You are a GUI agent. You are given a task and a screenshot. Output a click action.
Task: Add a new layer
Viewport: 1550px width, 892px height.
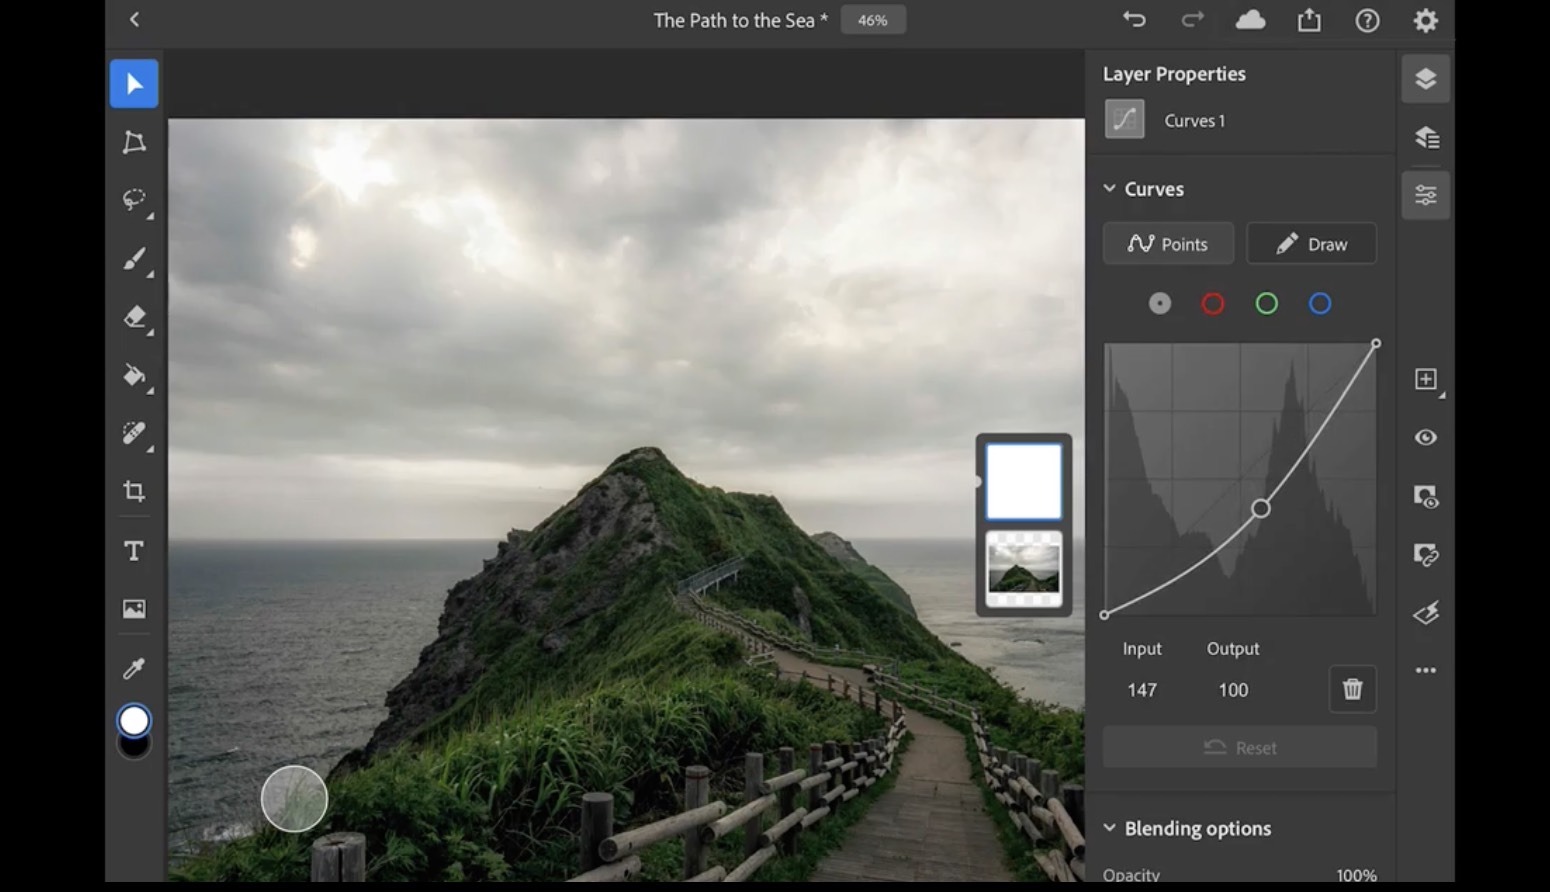(1426, 379)
